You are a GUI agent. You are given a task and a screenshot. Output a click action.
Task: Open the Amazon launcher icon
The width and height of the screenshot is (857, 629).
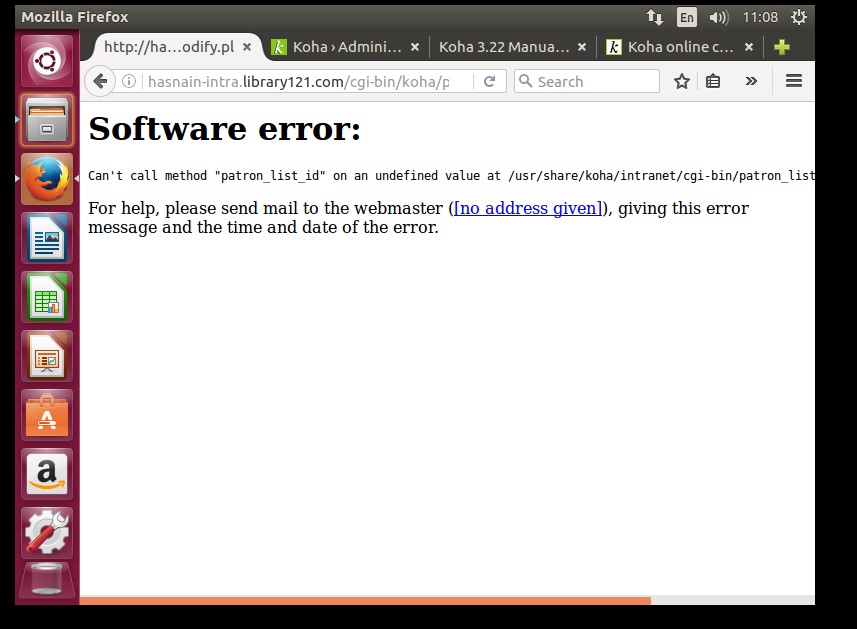[x=47, y=473]
